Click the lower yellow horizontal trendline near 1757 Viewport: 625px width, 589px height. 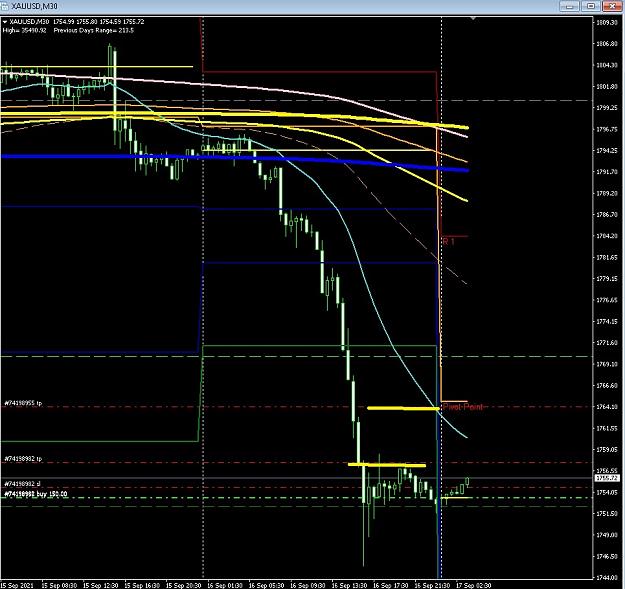(387, 465)
